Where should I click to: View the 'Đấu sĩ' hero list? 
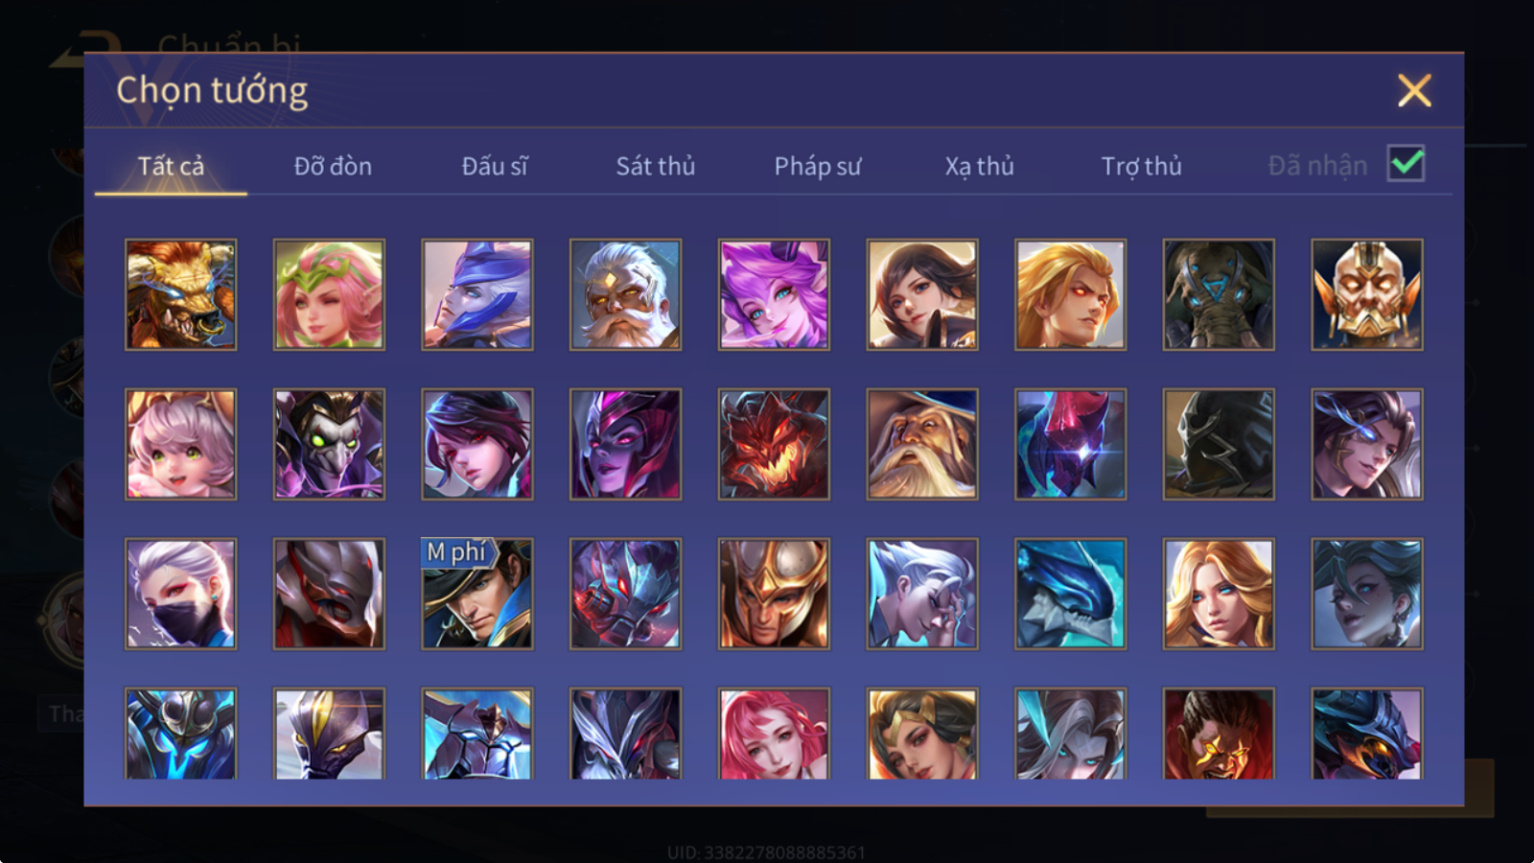click(x=494, y=166)
